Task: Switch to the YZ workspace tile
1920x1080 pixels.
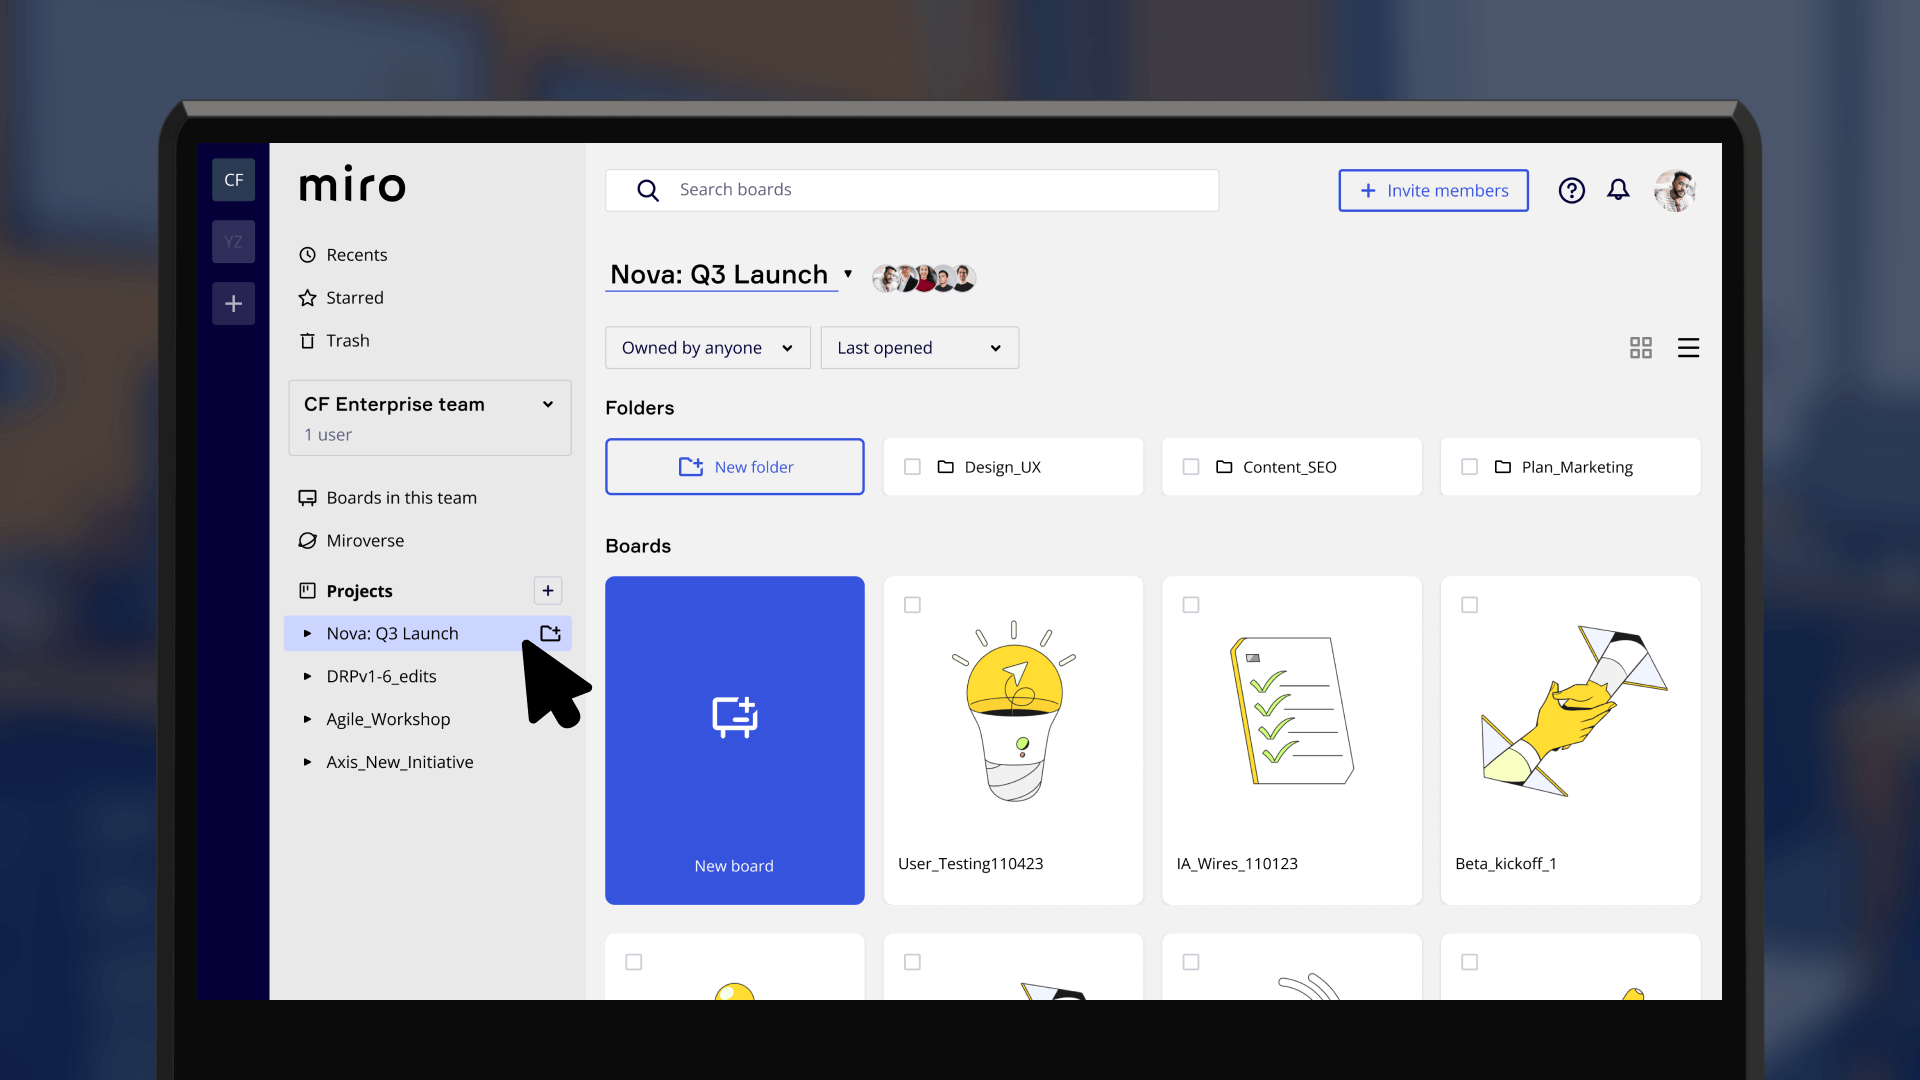Action: pyautogui.click(x=233, y=242)
